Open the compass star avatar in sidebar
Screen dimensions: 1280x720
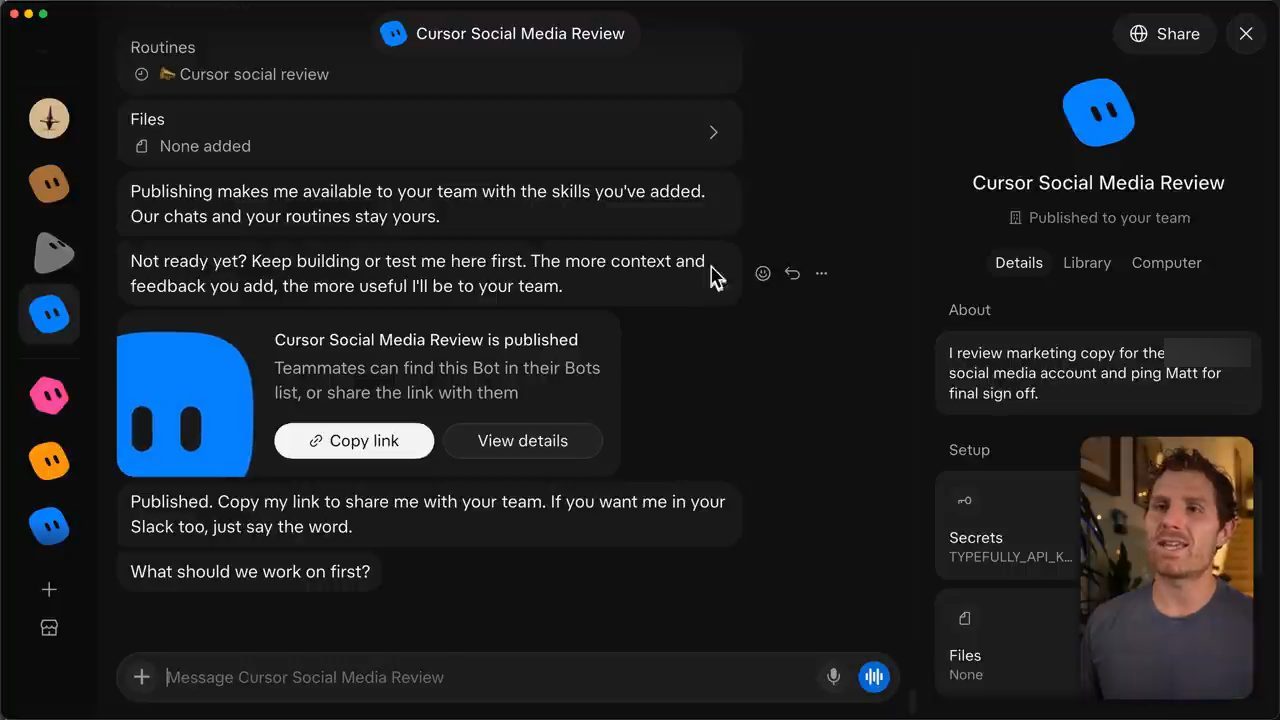click(49, 119)
